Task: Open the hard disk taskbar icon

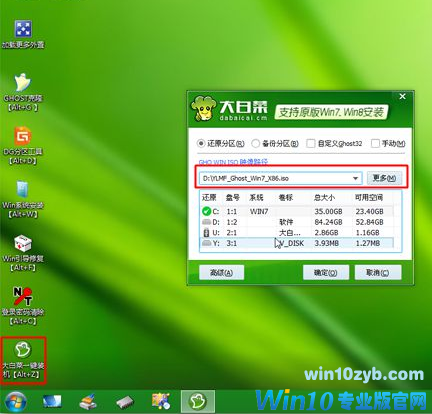Action: pos(125,402)
